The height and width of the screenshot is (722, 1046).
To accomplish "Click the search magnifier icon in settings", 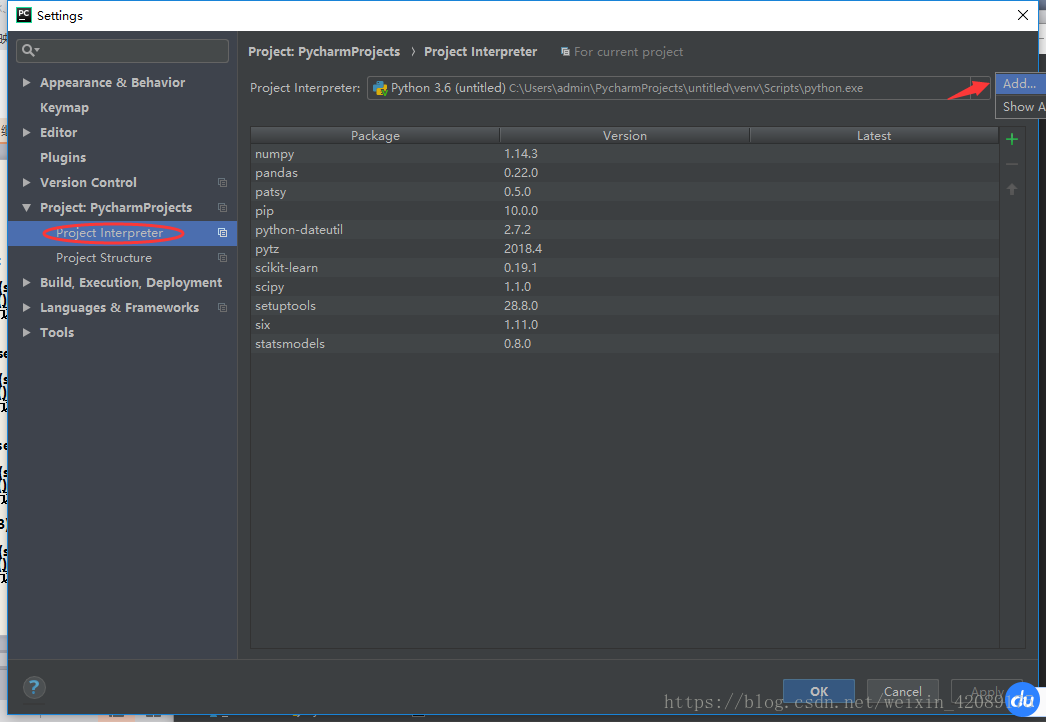I will [30, 50].
